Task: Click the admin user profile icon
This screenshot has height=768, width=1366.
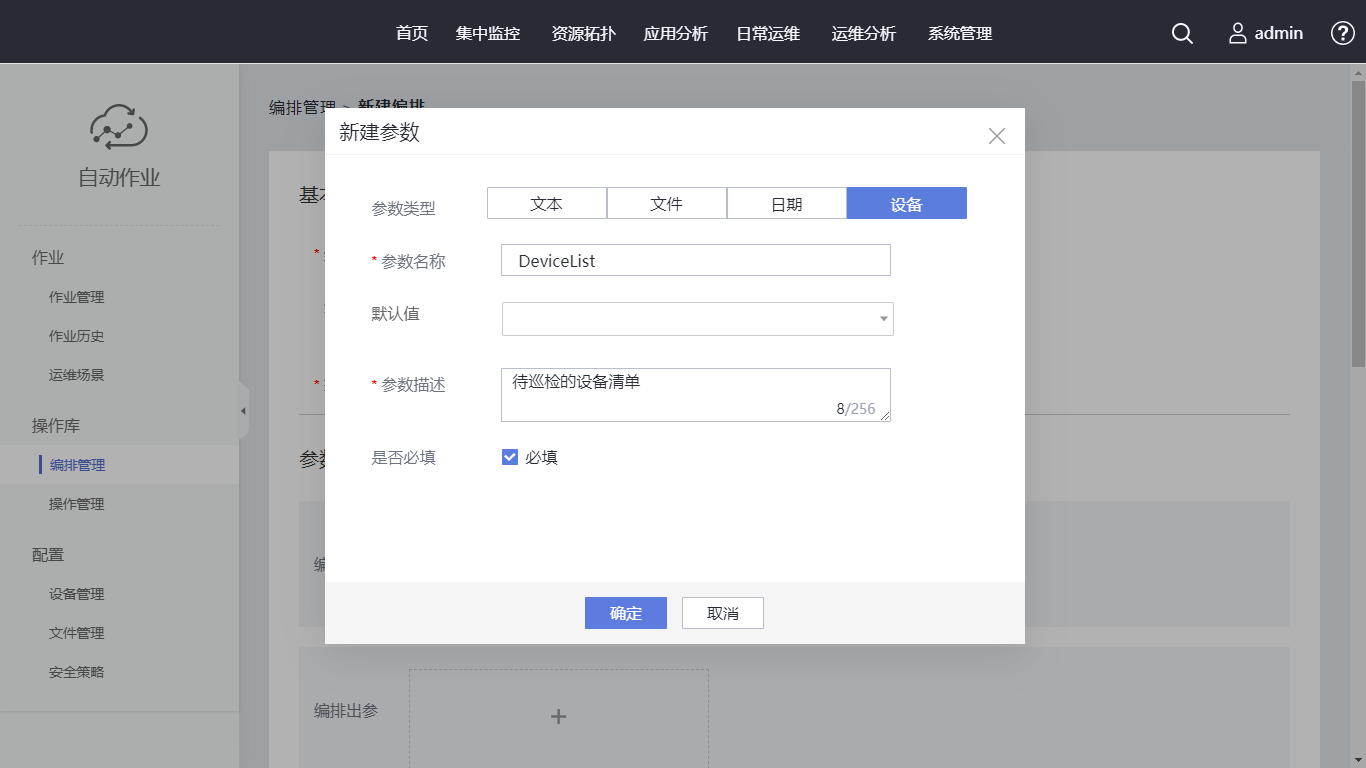Action: tap(1238, 34)
